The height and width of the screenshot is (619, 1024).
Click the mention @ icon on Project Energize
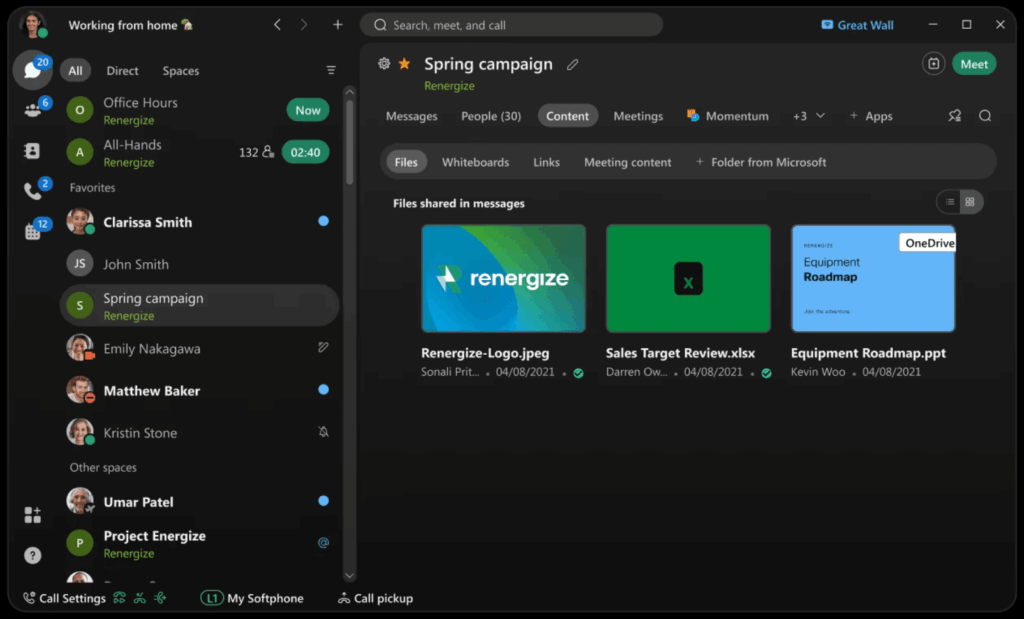pos(323,543)
